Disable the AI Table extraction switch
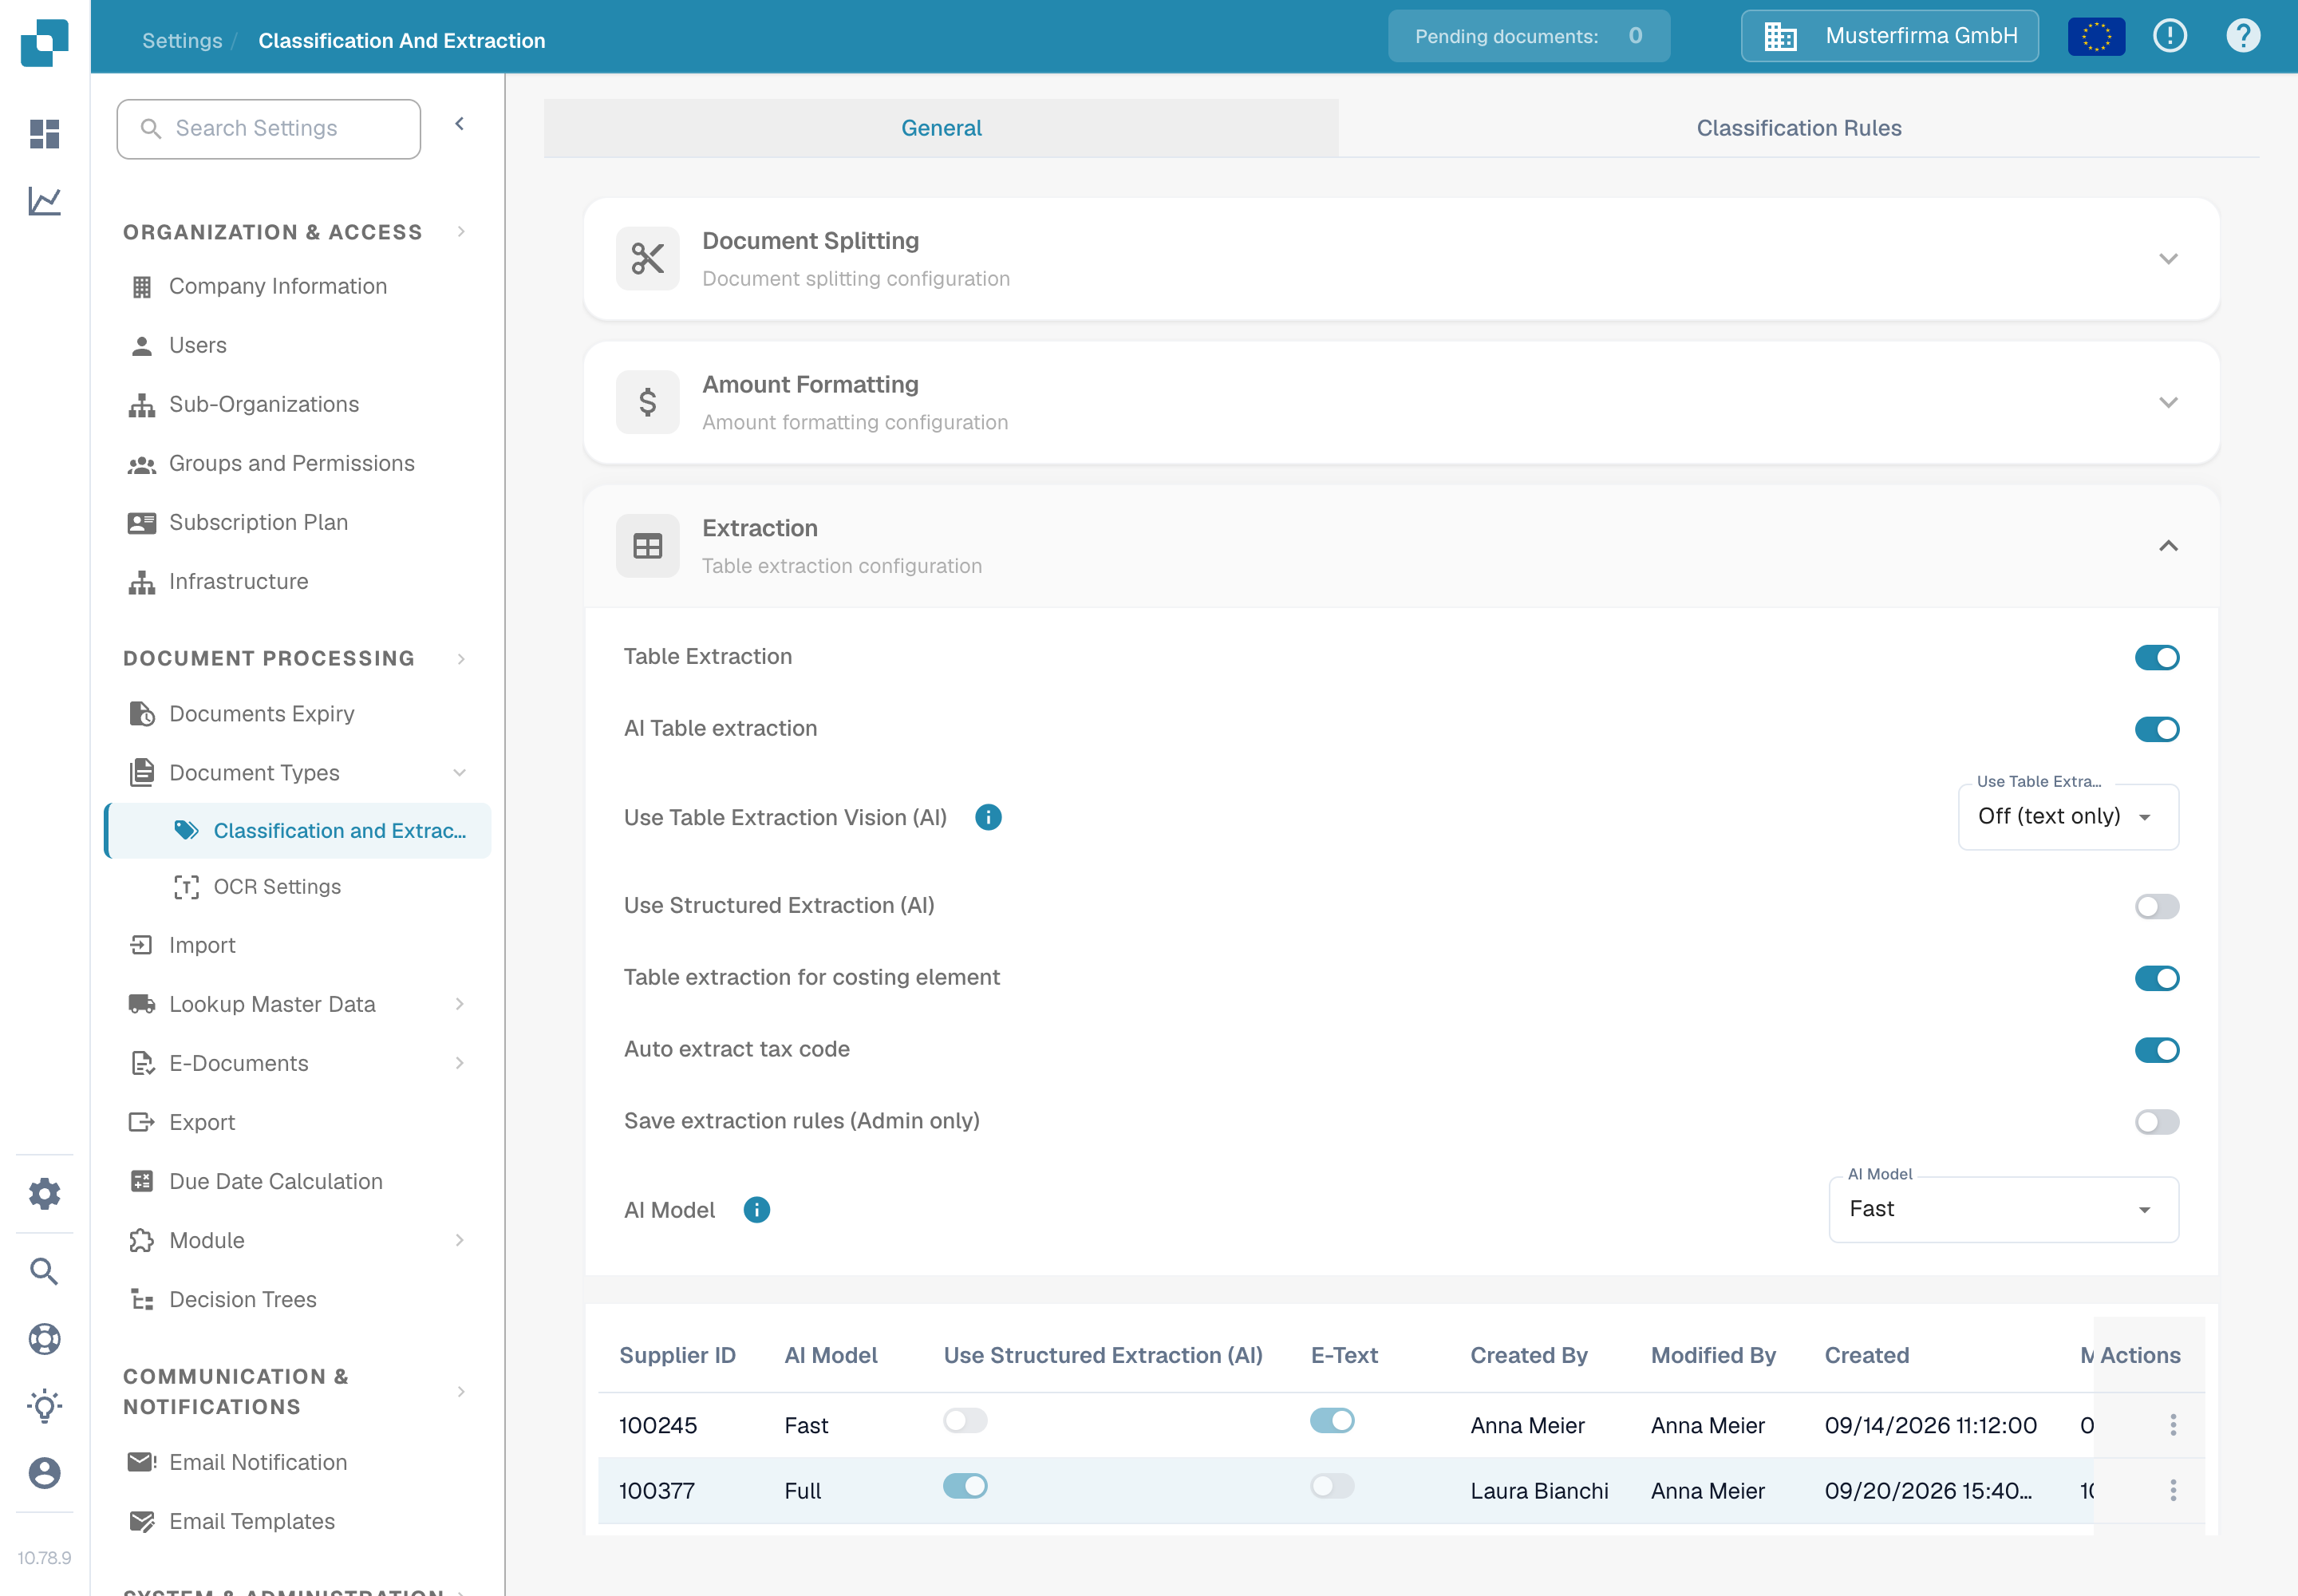 pos(2157,729)
